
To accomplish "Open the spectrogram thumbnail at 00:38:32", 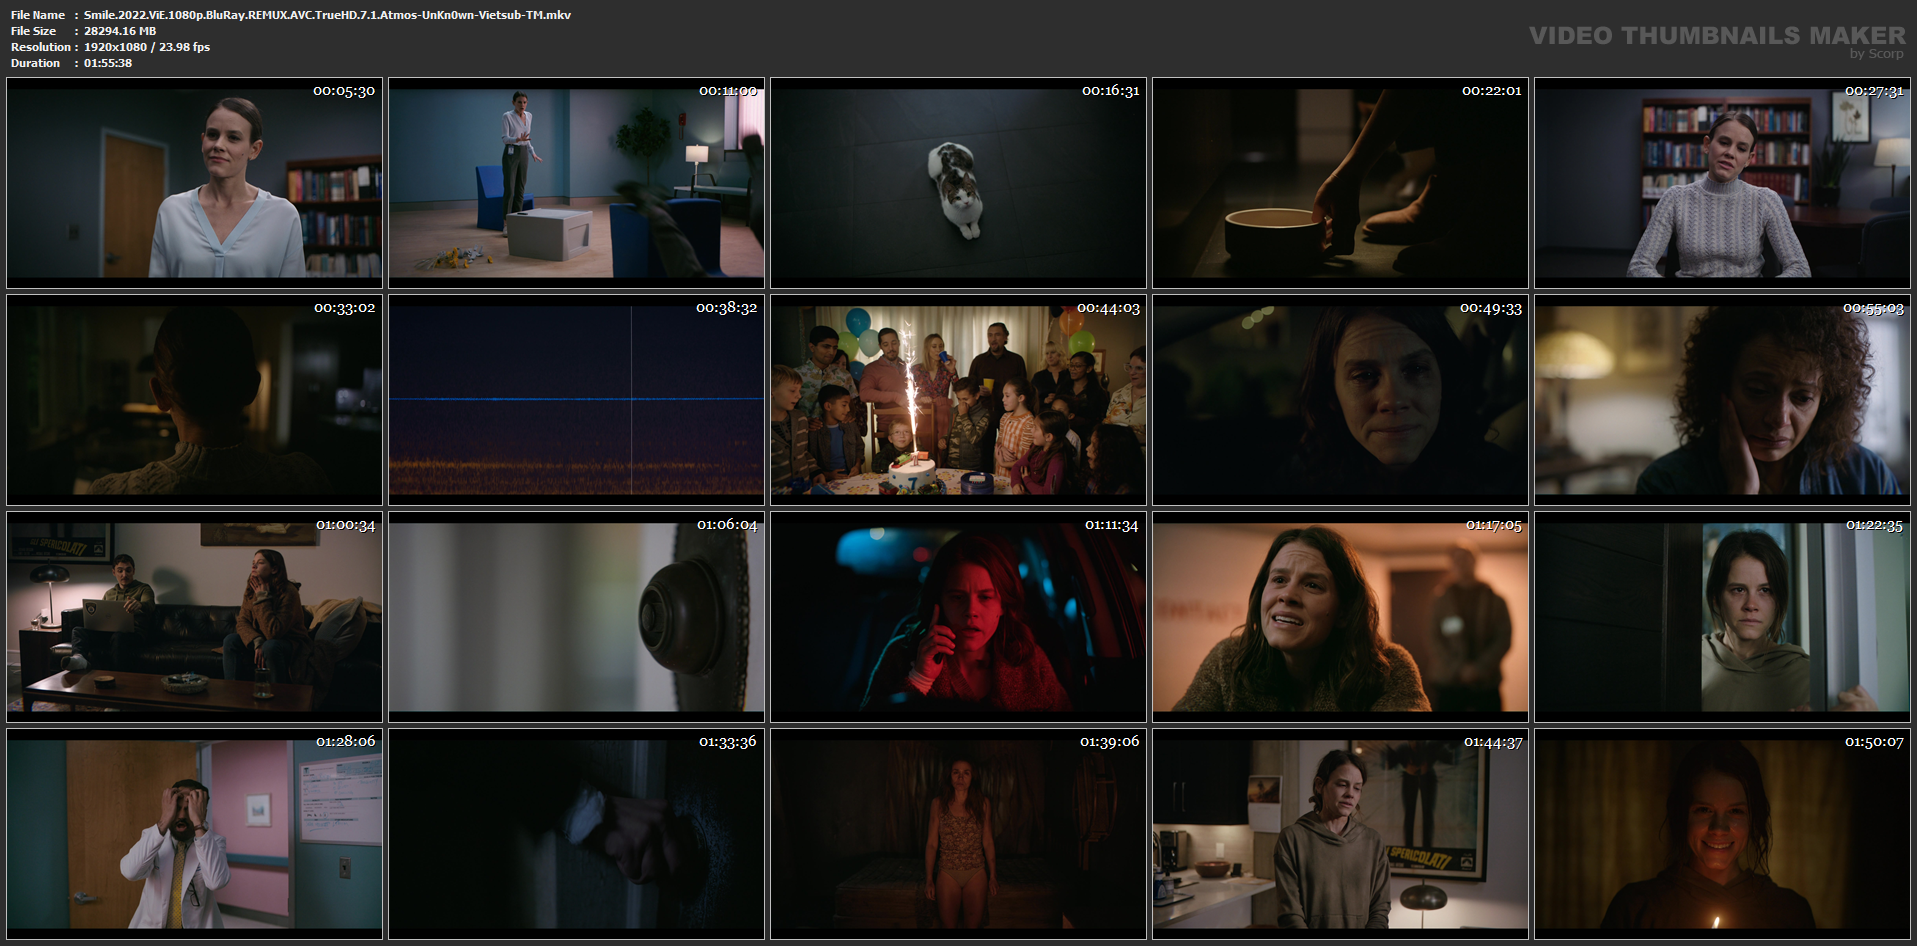I will pos(576,400).
